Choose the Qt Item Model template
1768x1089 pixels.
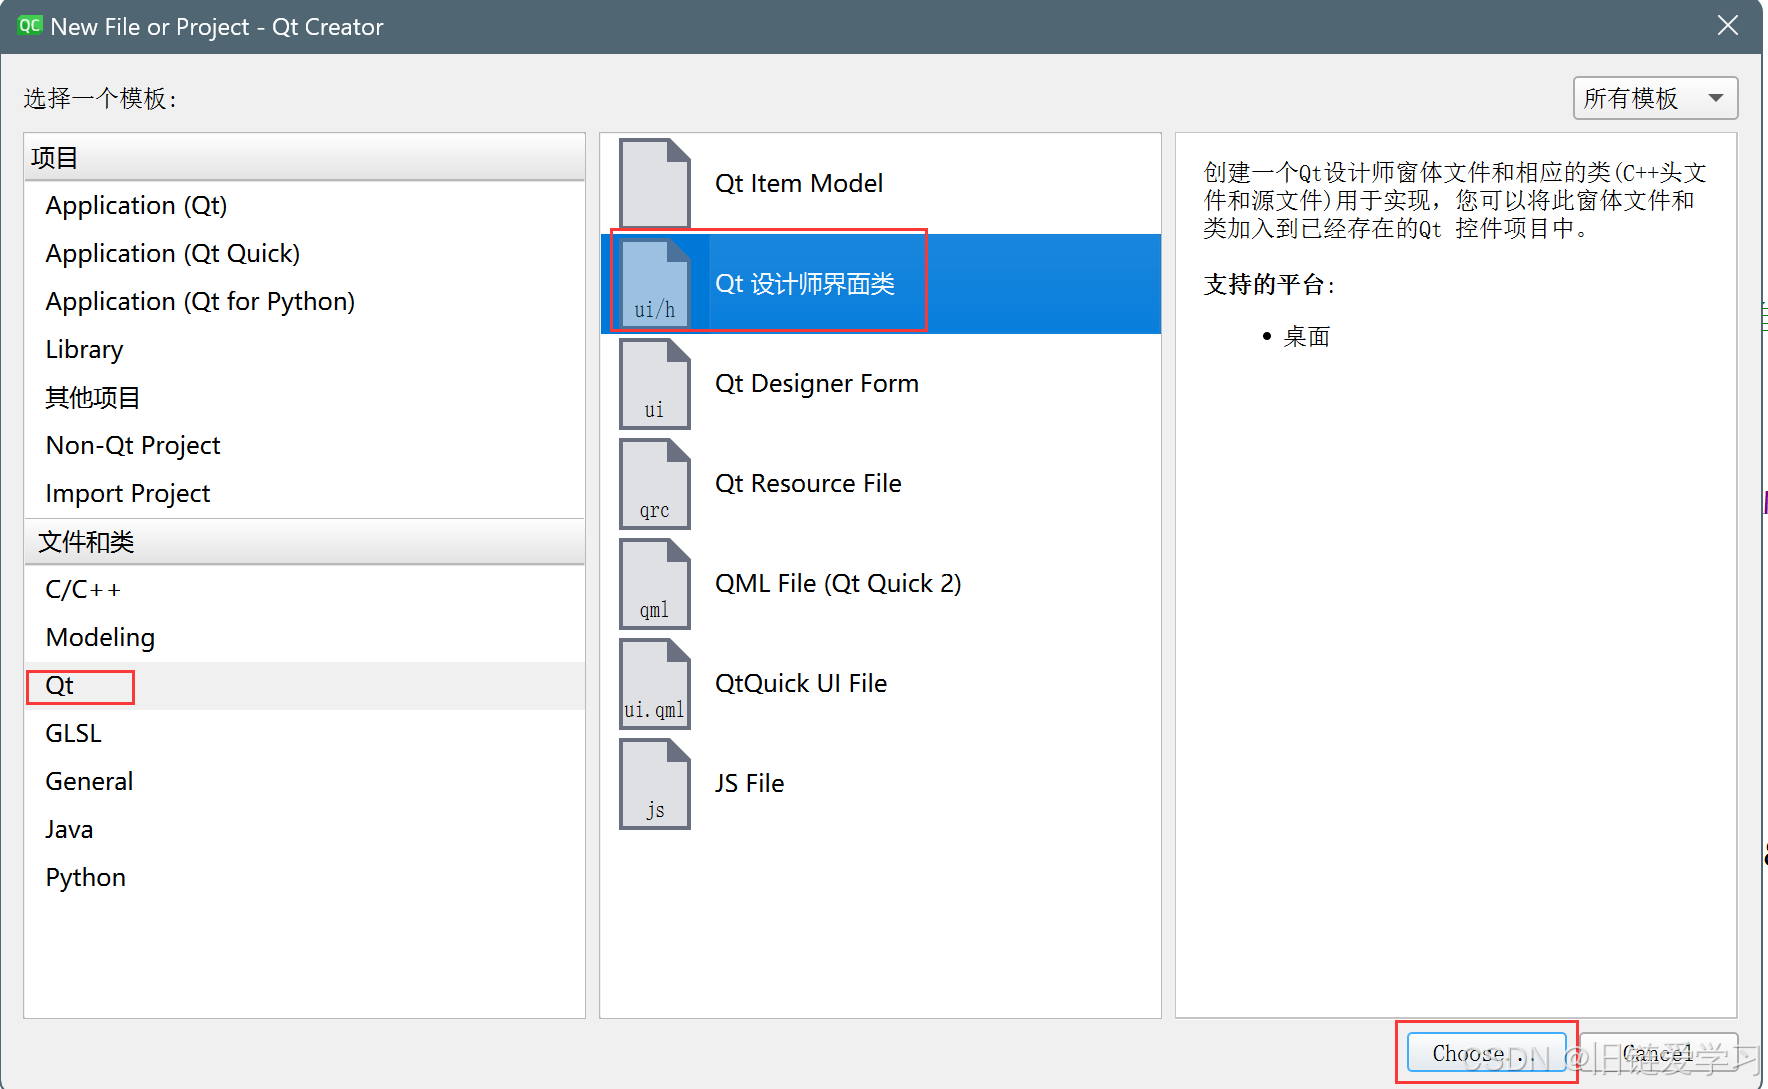(880, 183)
